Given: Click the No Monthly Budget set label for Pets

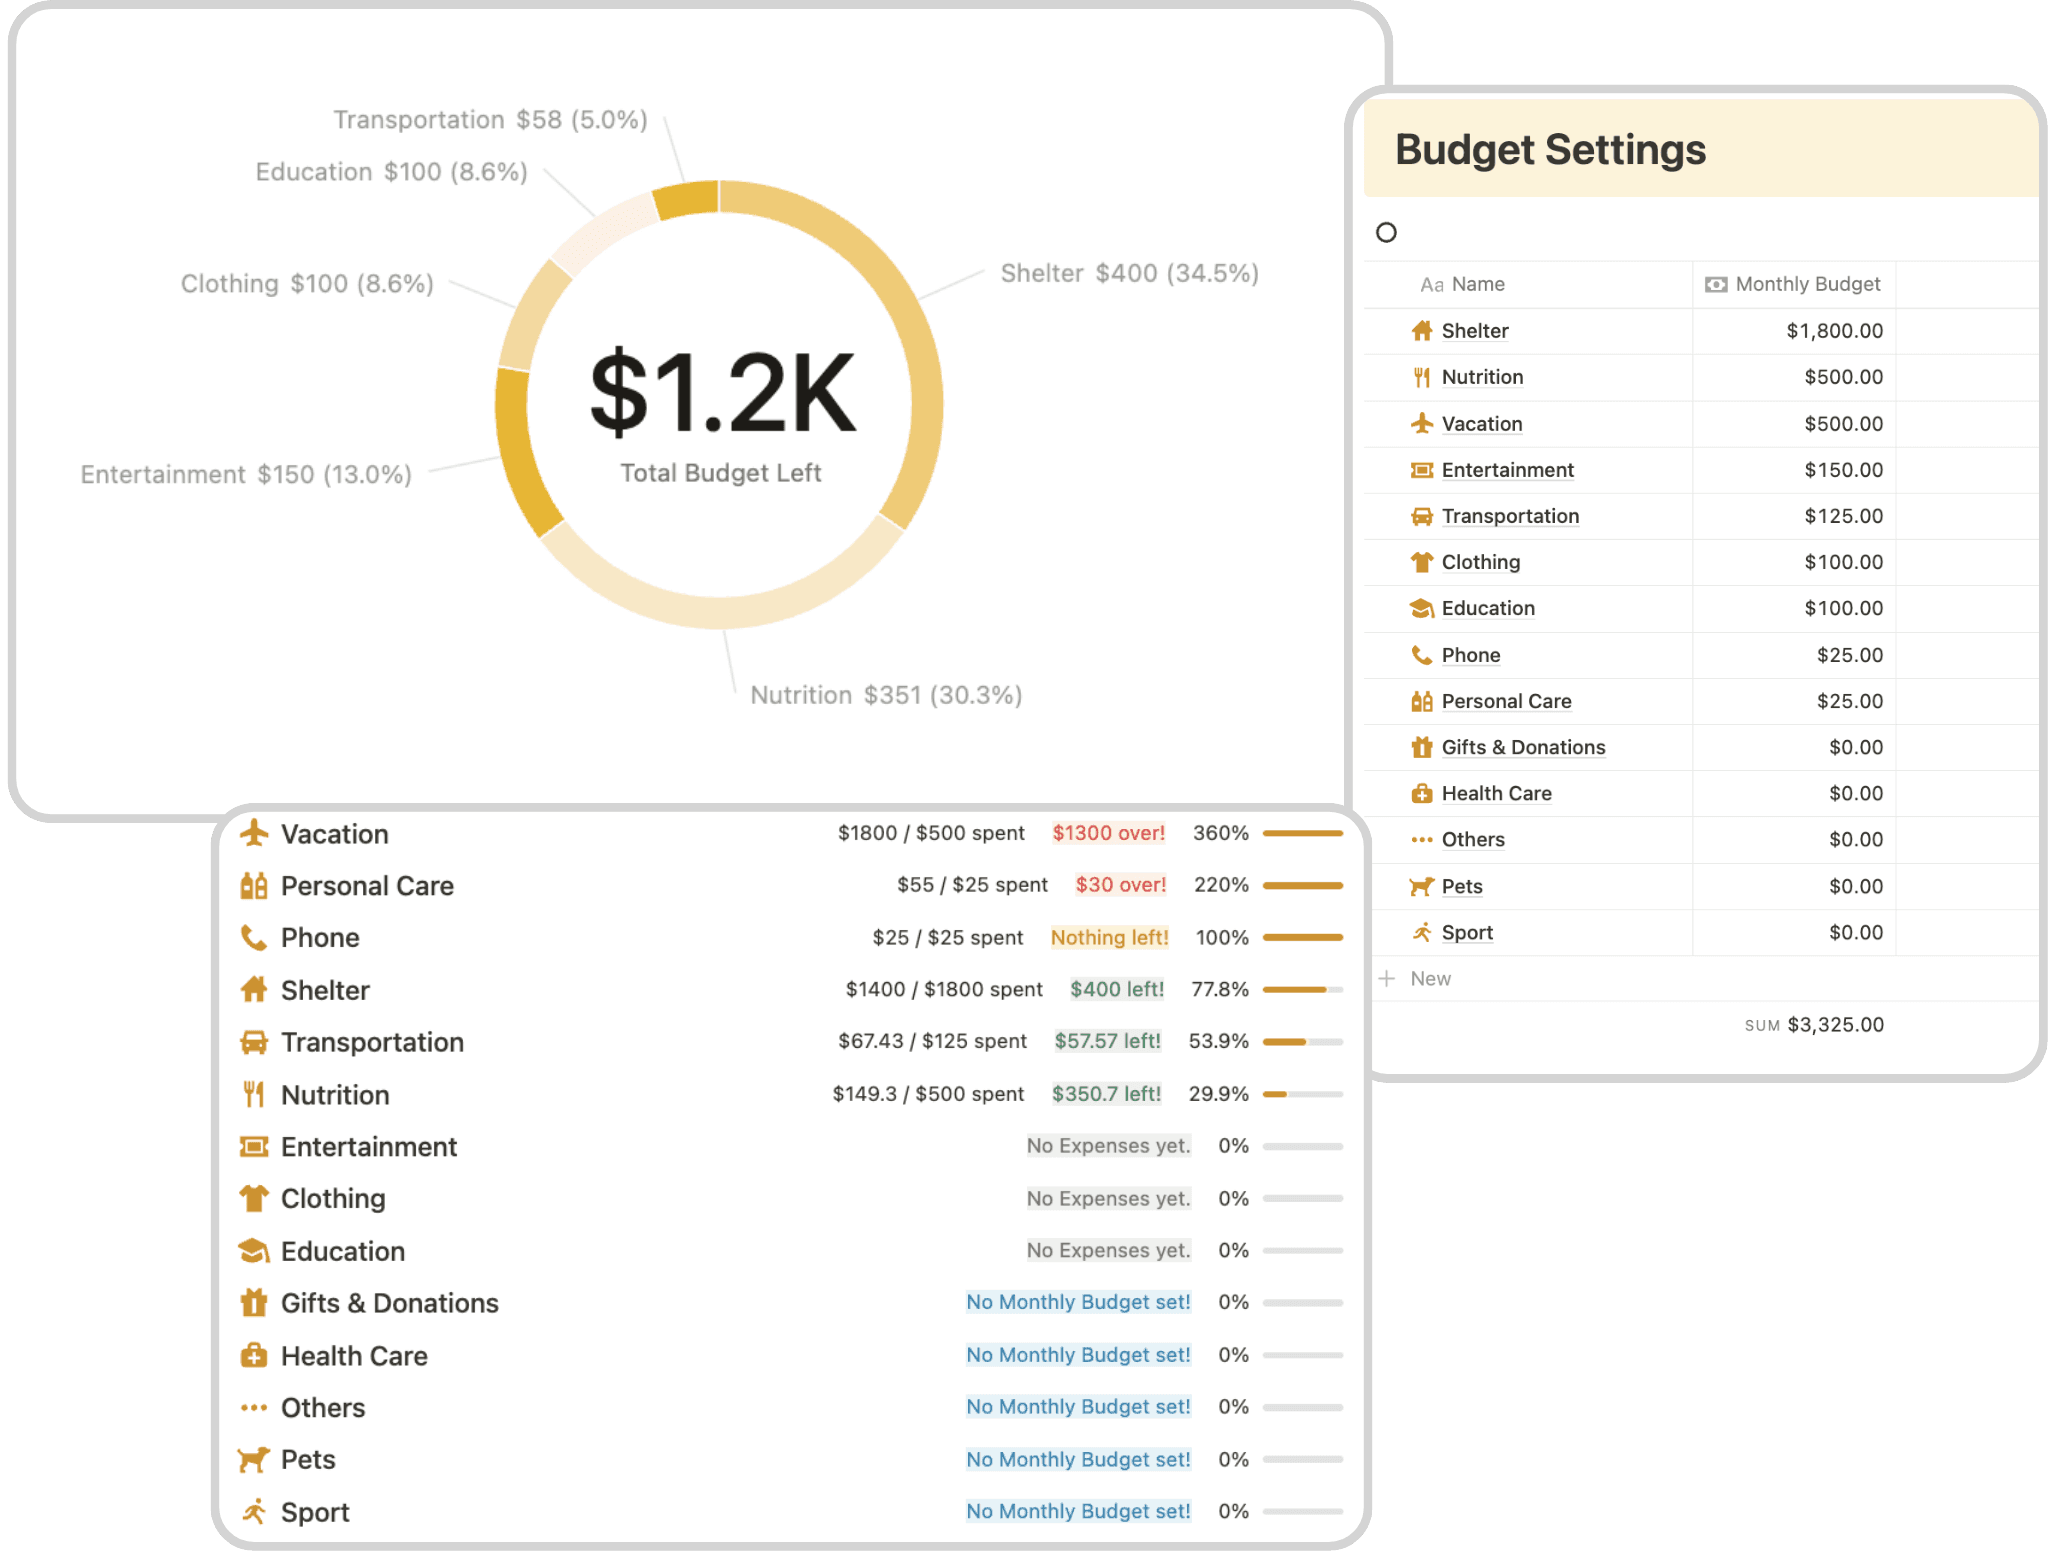Looking at the screenshot, I should pyautogui.click(x=1077, y=1459).
